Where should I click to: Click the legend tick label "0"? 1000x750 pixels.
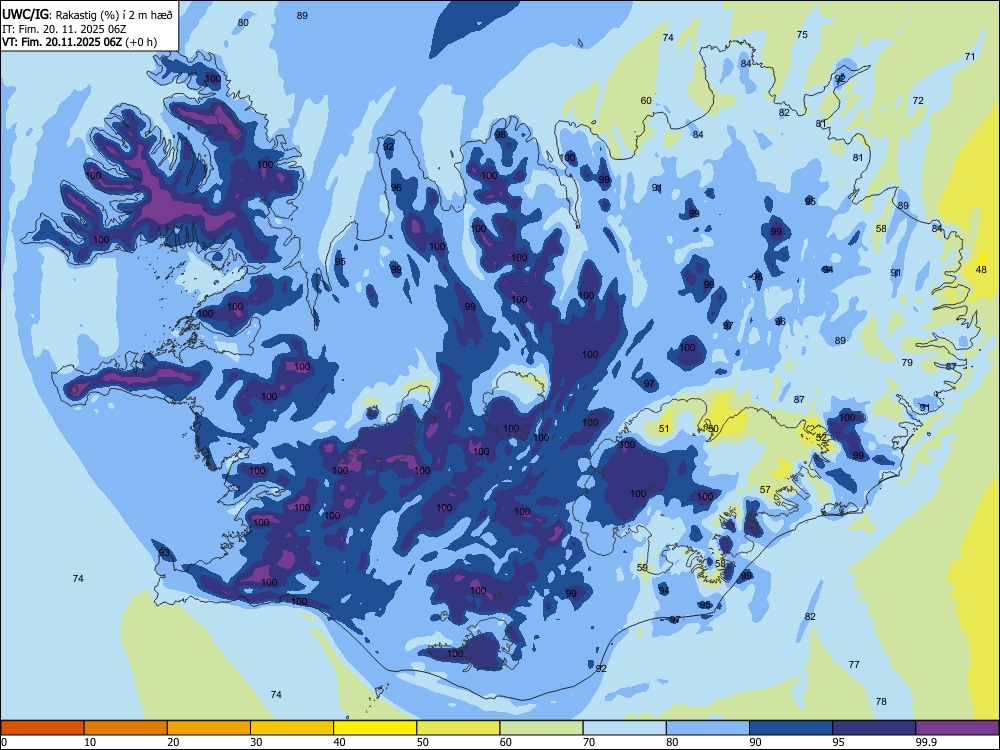(4, 742)
